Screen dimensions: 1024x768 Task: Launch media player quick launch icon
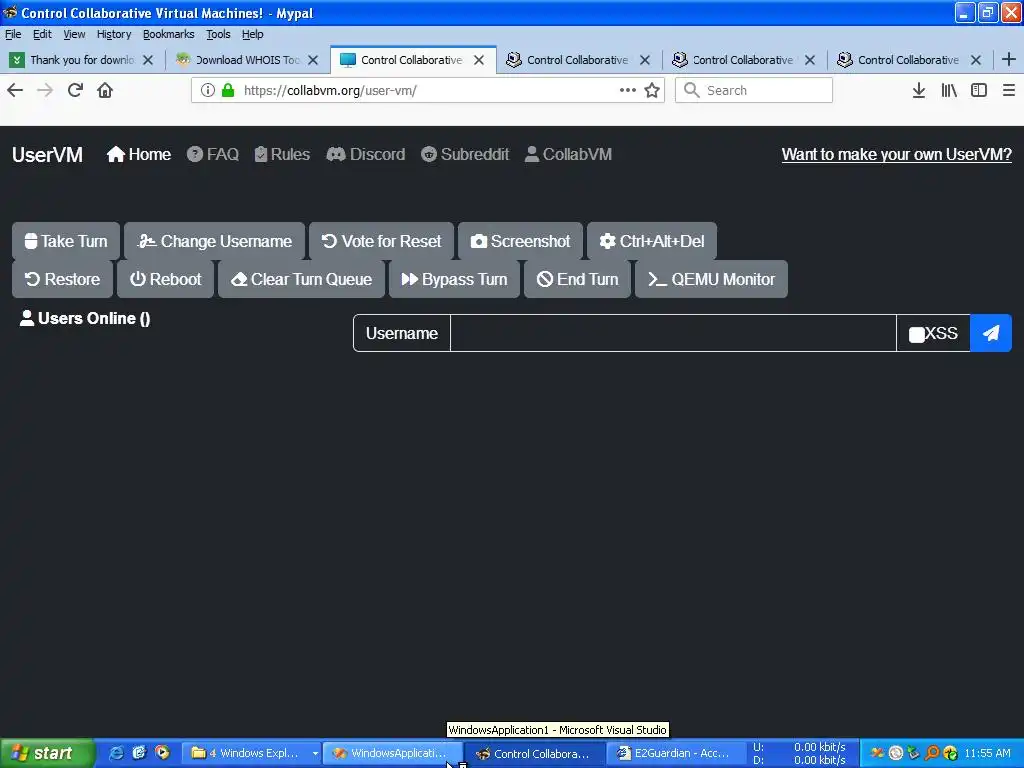162,753
